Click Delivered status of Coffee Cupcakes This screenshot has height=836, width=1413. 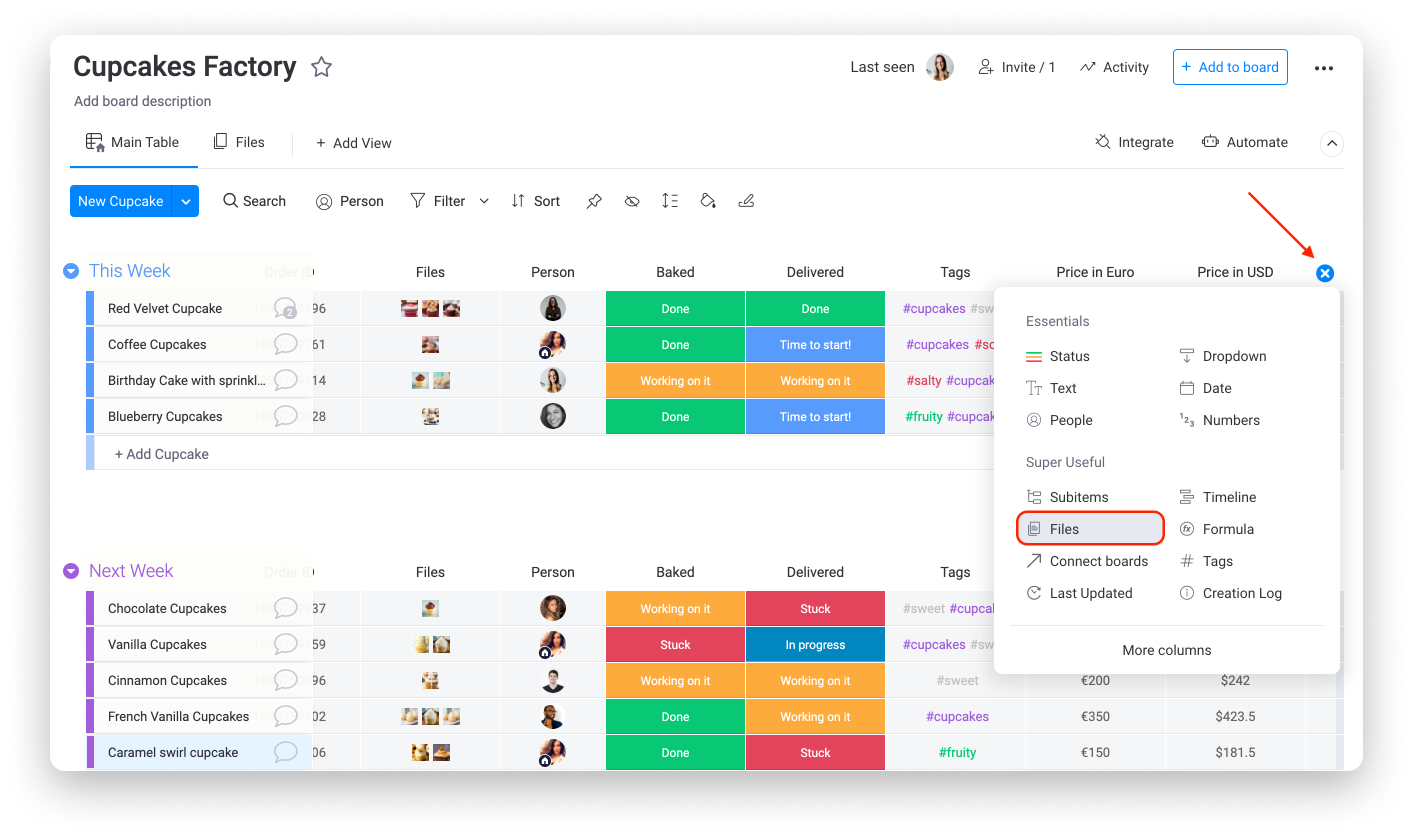click(x=815, y=344)
